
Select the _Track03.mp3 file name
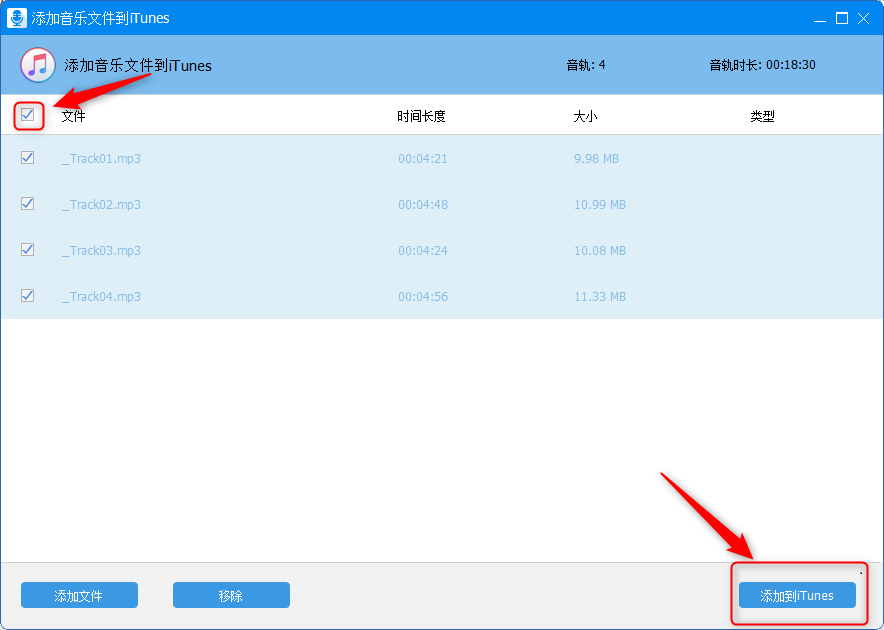click(101, 250)
